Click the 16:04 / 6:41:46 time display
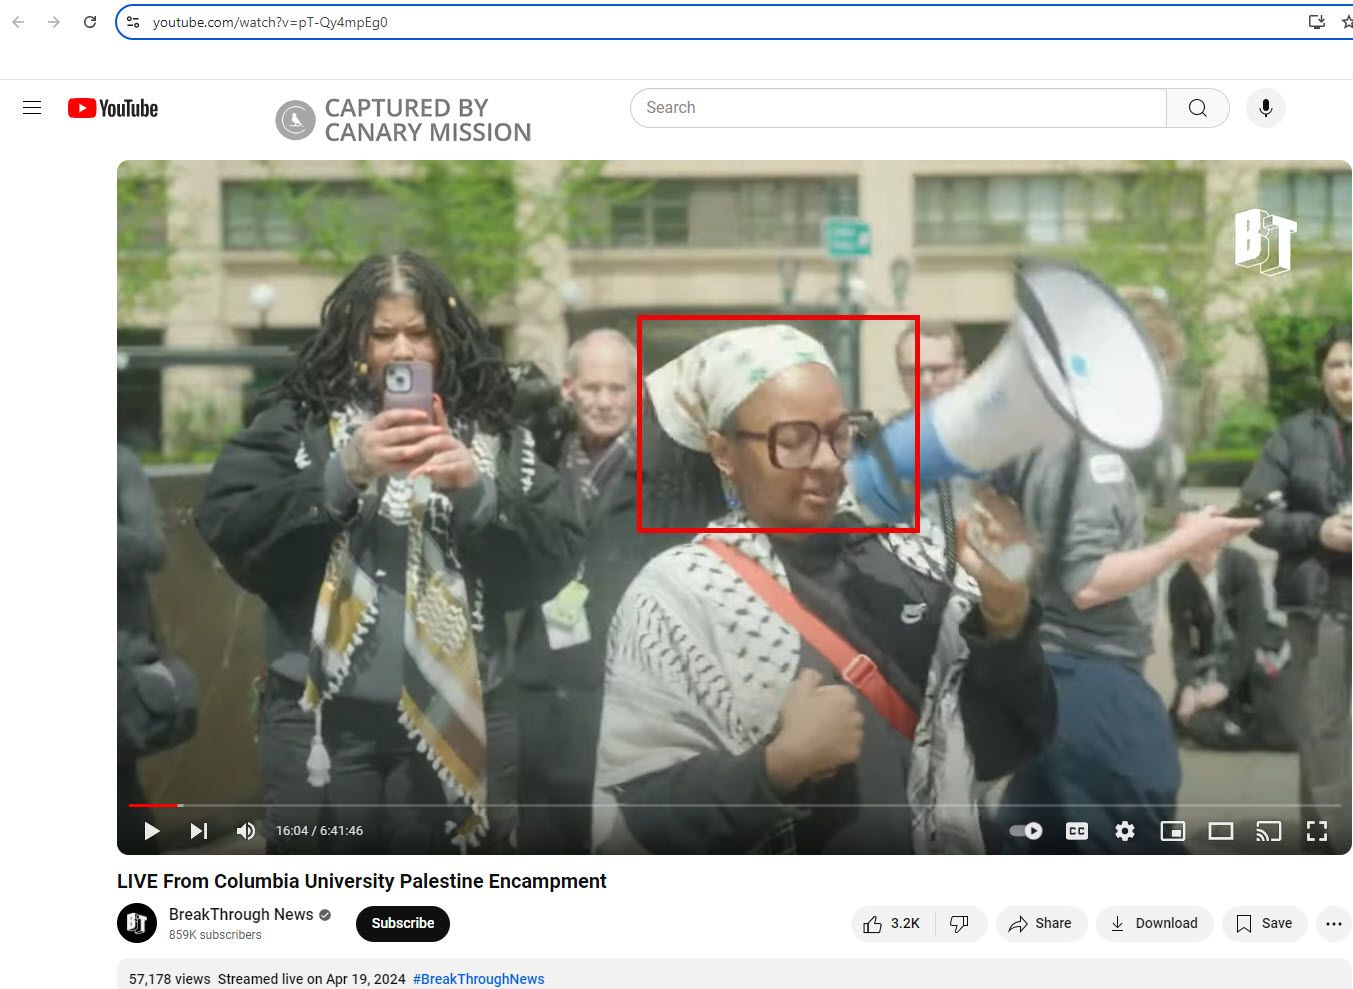The height and width of the screenshot is (989, 1353). pyautogui.click(x=319, y=831)
